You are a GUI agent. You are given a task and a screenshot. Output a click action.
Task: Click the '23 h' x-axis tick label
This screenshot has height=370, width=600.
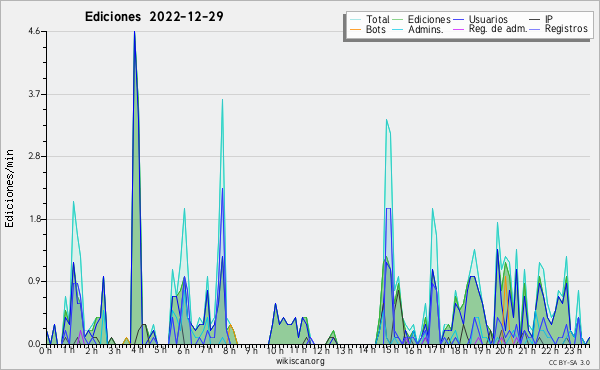coord(574,350)
